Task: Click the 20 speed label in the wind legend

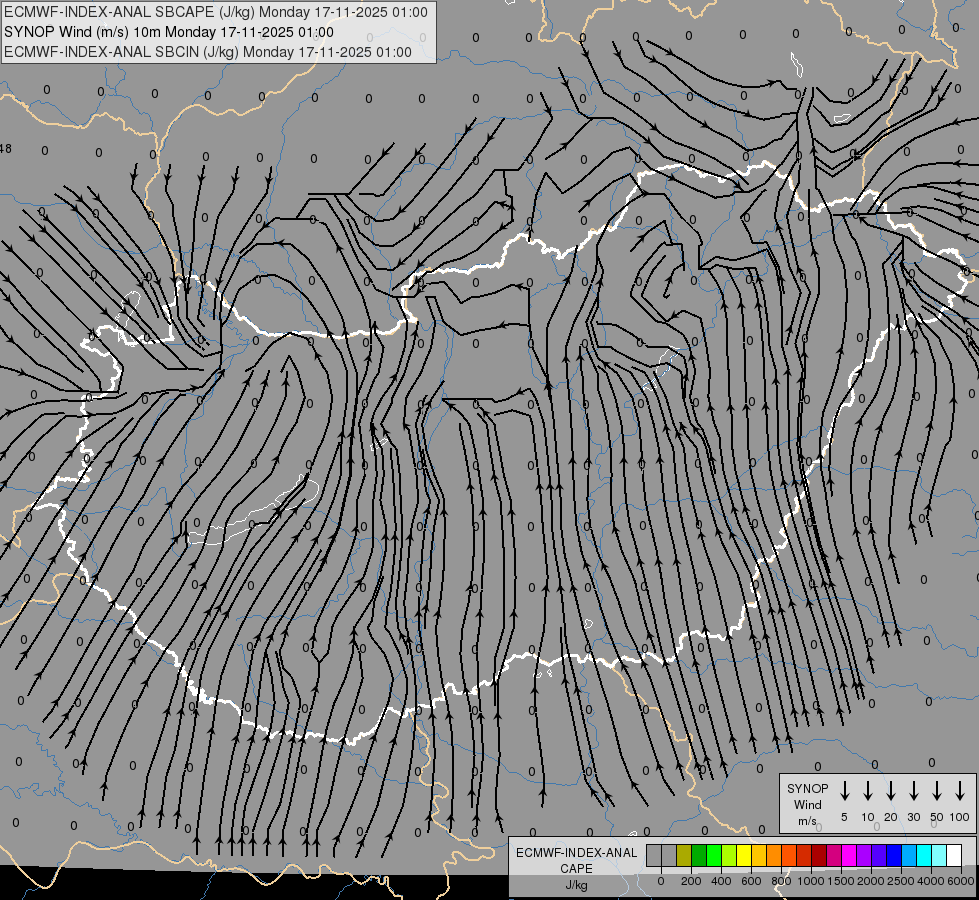Action: [890, 817]
